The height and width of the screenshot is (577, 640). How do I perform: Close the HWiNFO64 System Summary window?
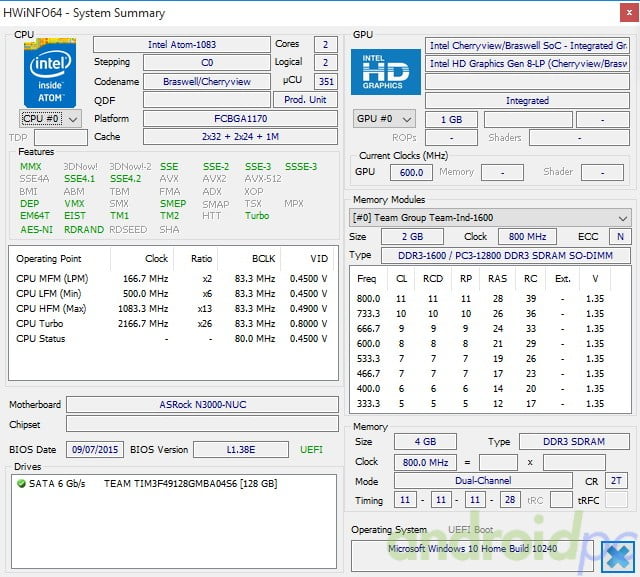click(629, 13)
